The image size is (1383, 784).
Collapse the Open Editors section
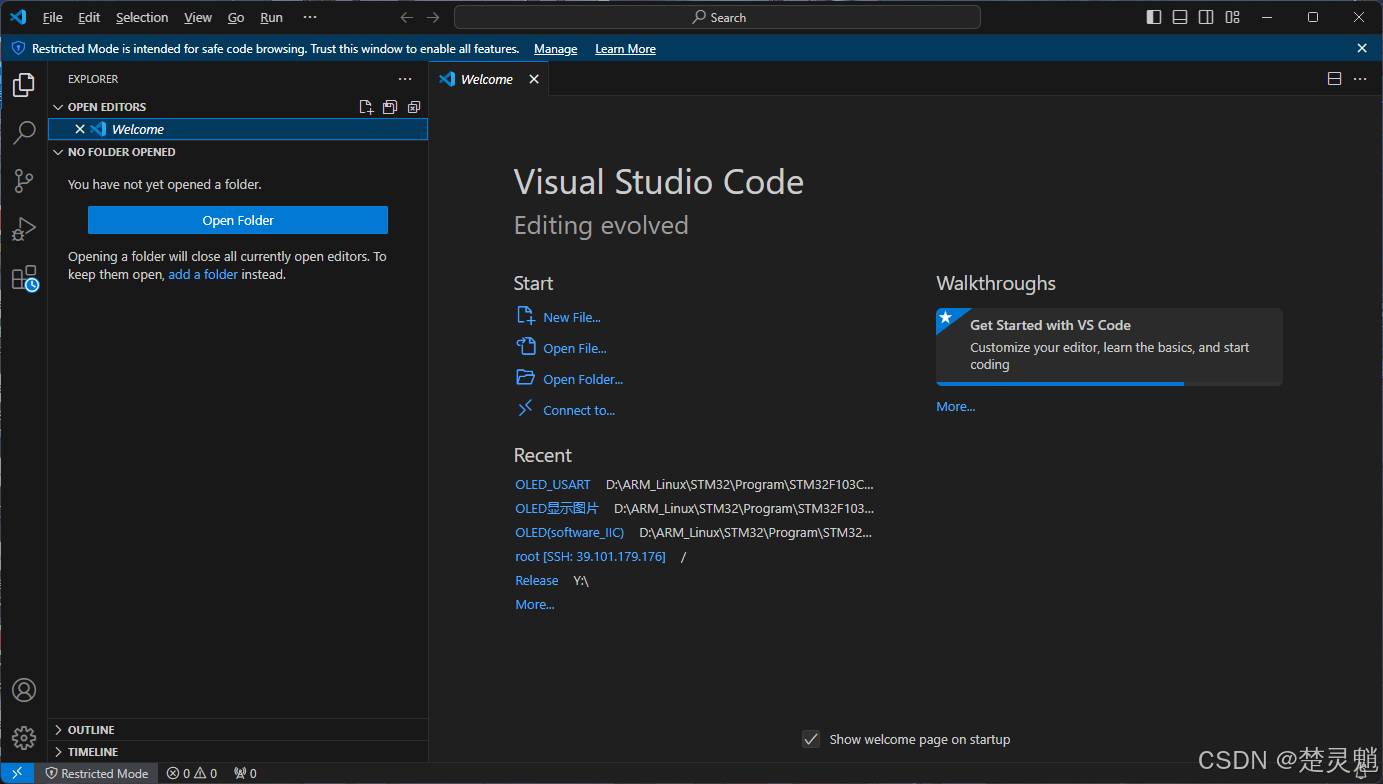(57, 107)
